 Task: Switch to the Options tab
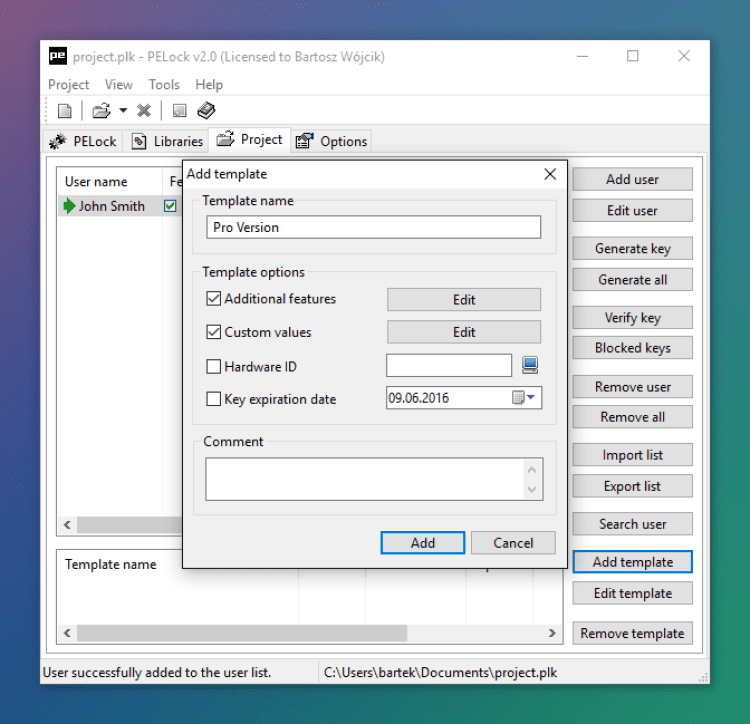[331, 142]
